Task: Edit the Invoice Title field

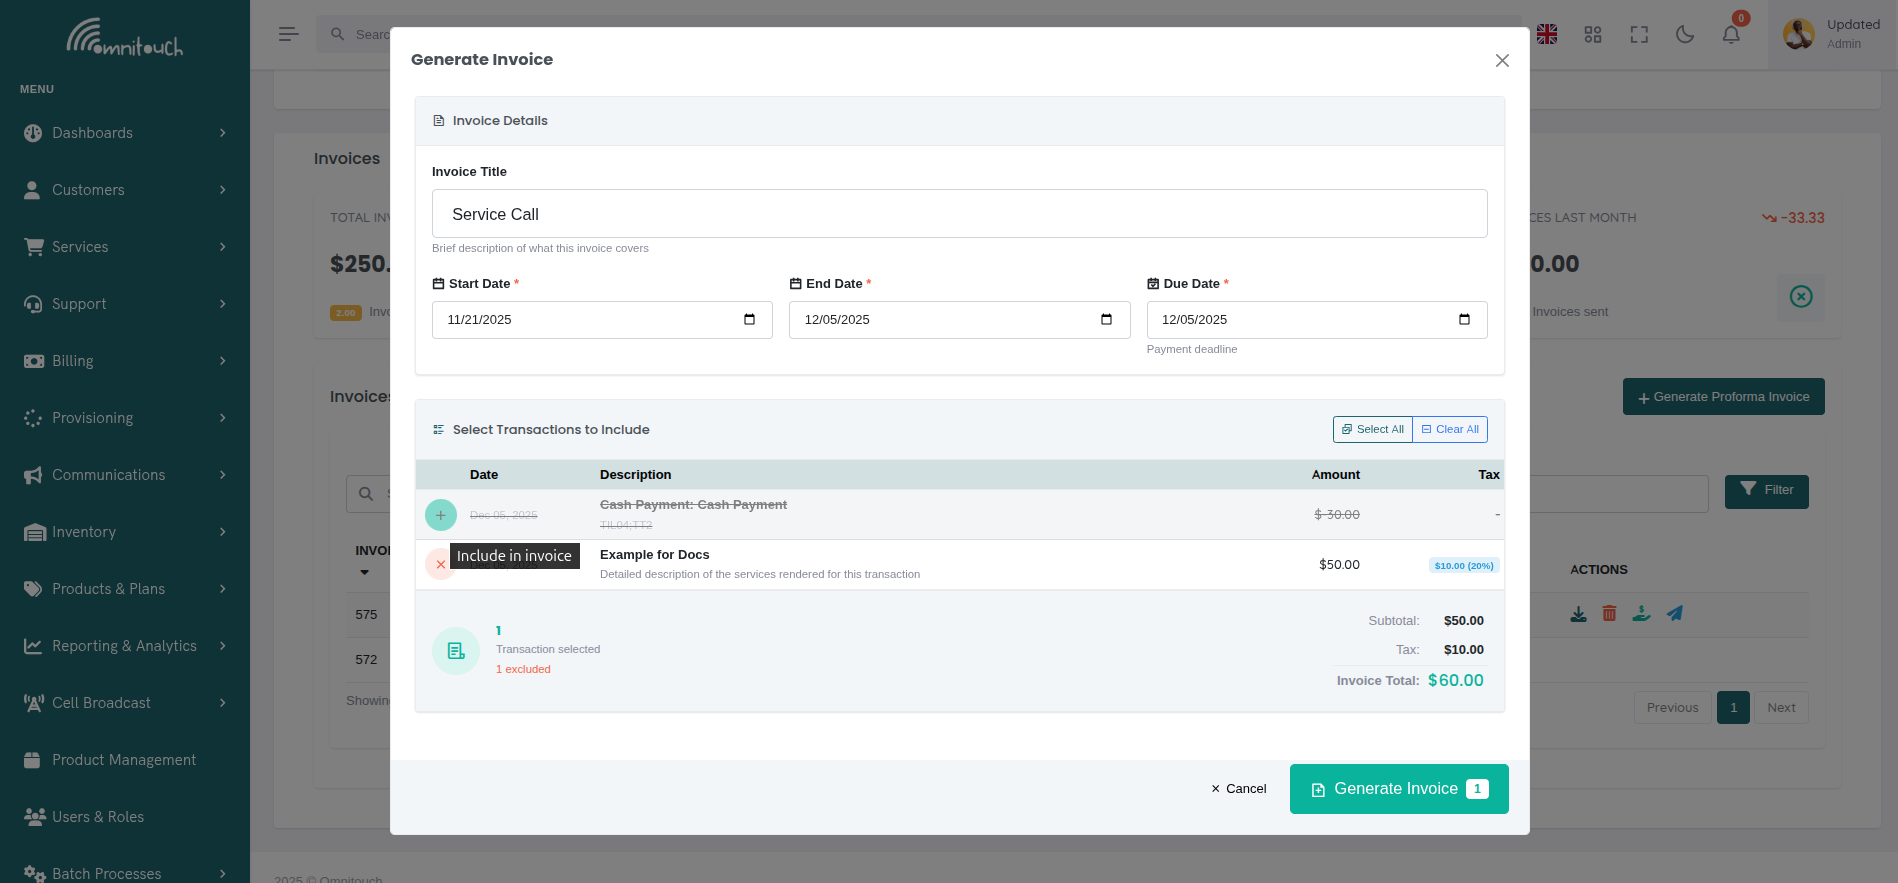Action: tap(959, 214)
